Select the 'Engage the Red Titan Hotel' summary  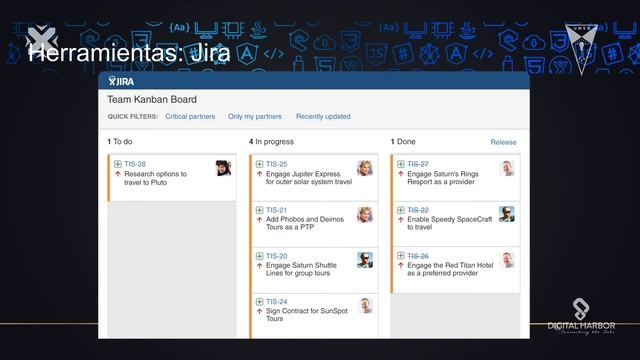(450, 269)
